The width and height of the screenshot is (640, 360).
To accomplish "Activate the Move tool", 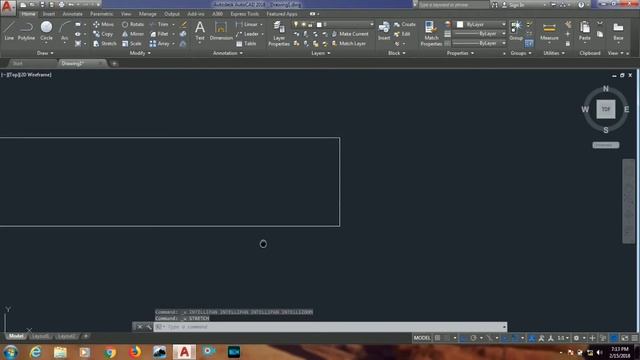I will [x=103, y=24].
